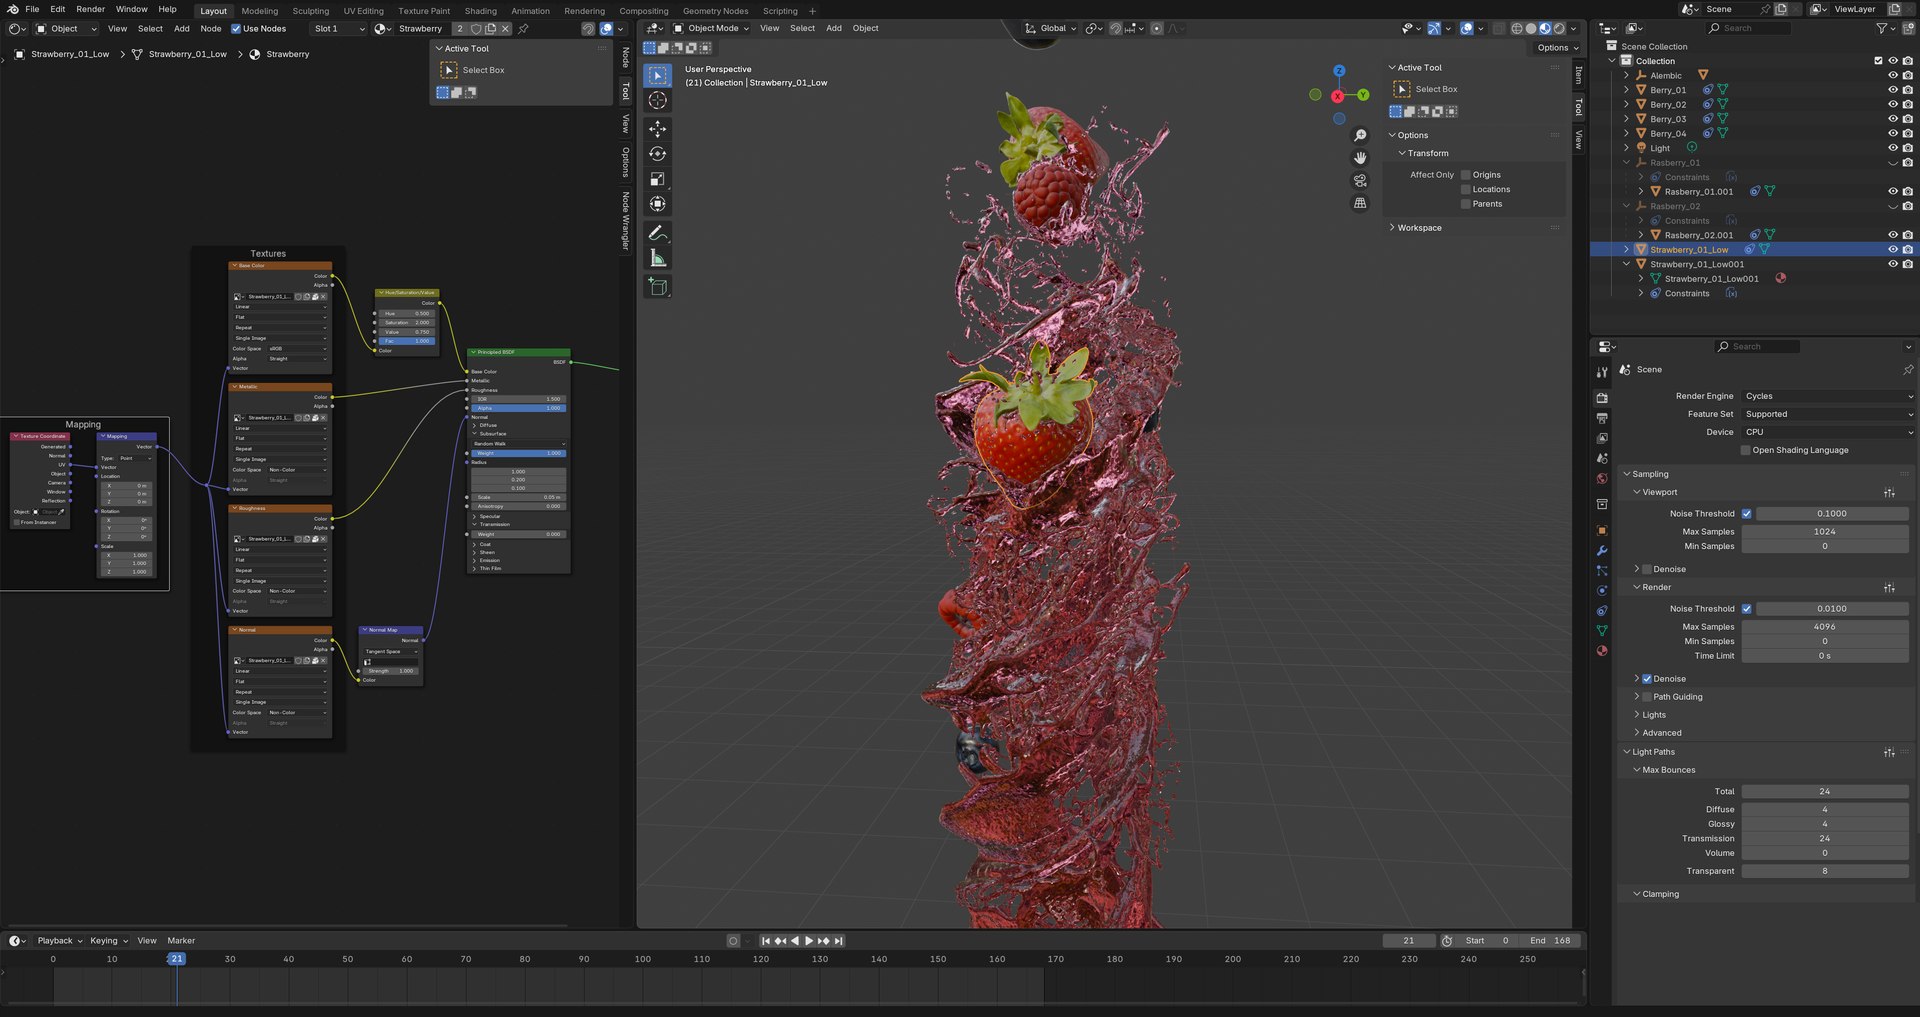Open the Render Engine Cycles dropdown

[1828, 397]
